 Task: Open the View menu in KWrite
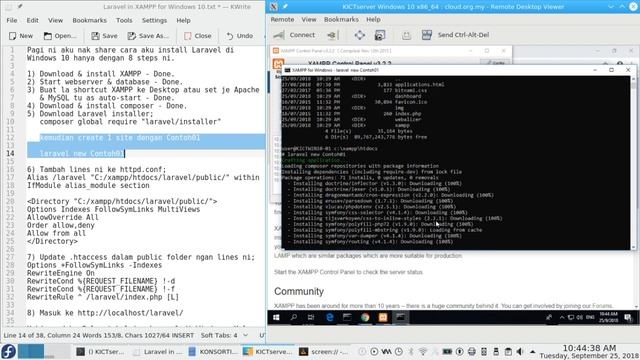tap(56, 20)
